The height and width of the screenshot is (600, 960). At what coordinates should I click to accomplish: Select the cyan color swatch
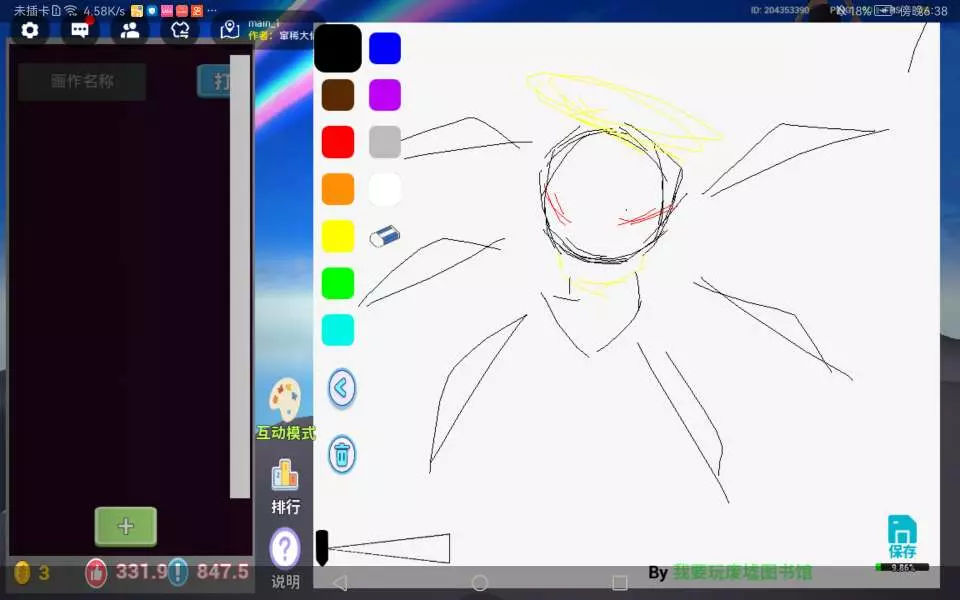338,330
